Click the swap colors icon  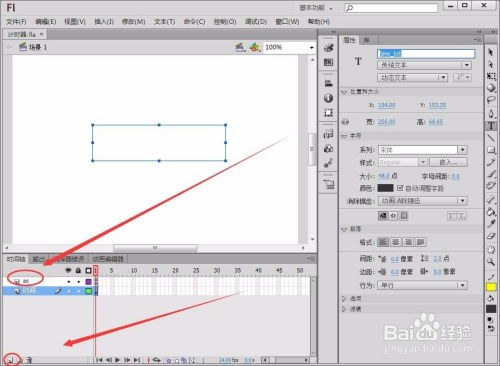(x=491, y=329)
